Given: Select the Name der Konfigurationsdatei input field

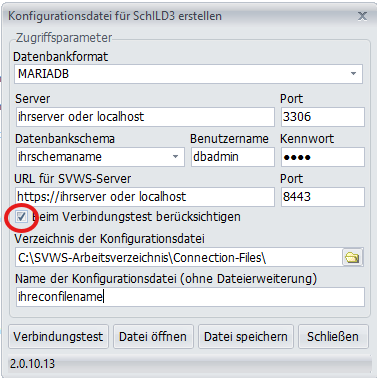Looking at the screenshot, I should [x=190, y=297].
